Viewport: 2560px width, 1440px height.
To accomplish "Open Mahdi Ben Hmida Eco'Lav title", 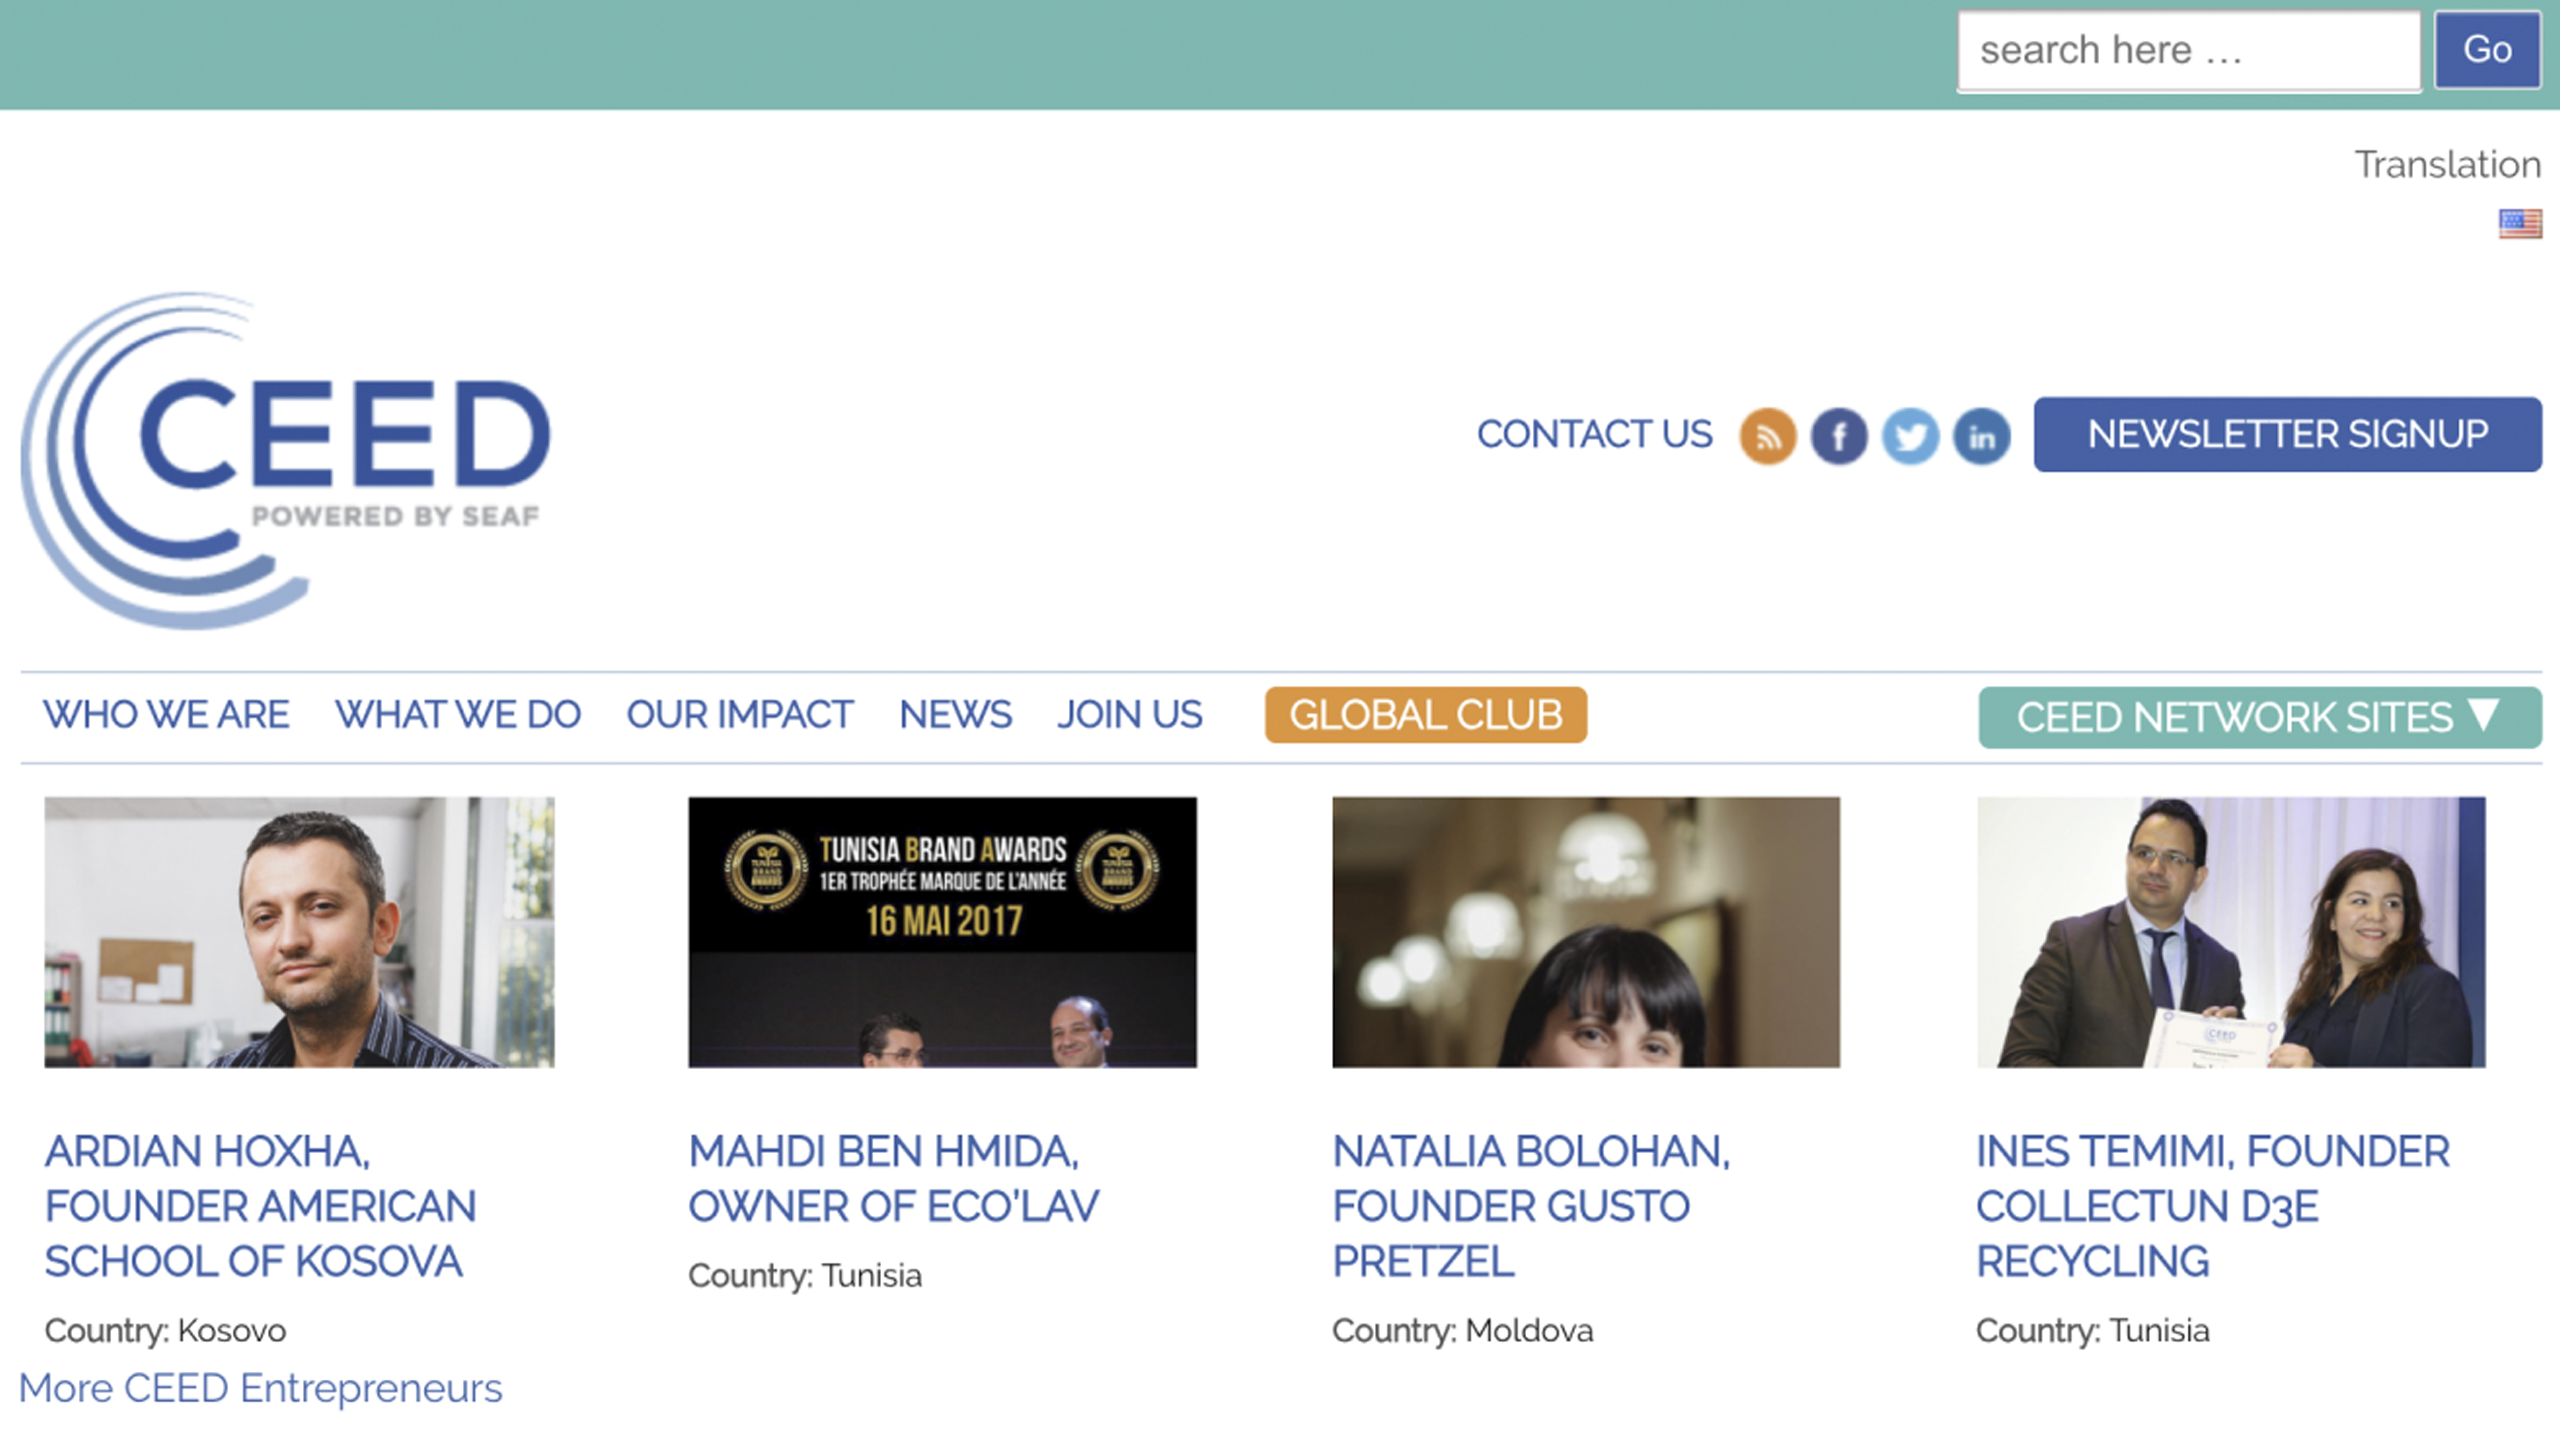I will tap(893, 1179).
